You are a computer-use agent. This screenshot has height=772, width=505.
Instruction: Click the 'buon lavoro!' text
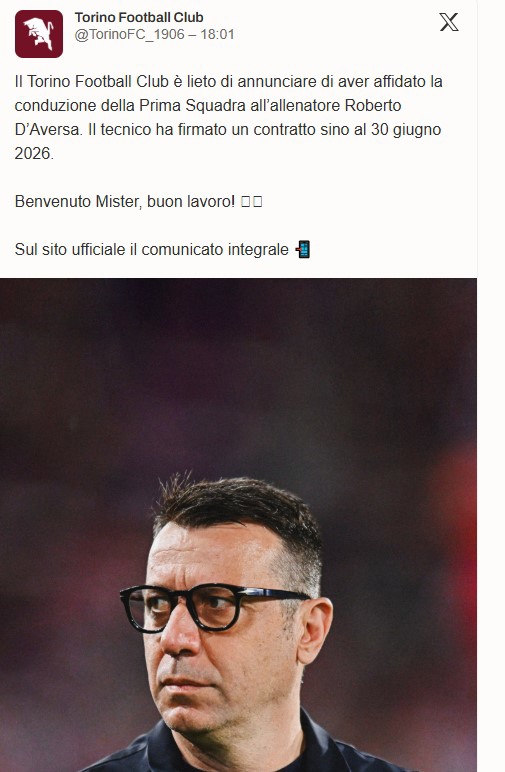click(191, 201)
